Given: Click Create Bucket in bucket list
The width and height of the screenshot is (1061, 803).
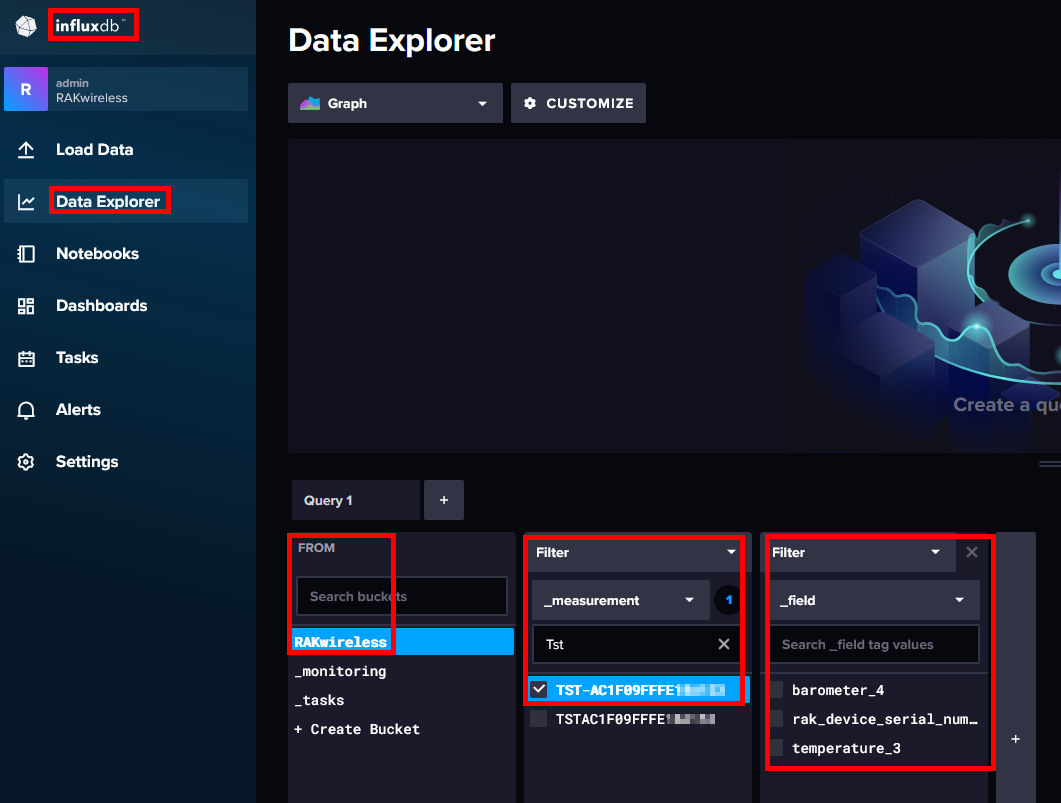Looking at the screenshot, I should click(x=357, y=729).
